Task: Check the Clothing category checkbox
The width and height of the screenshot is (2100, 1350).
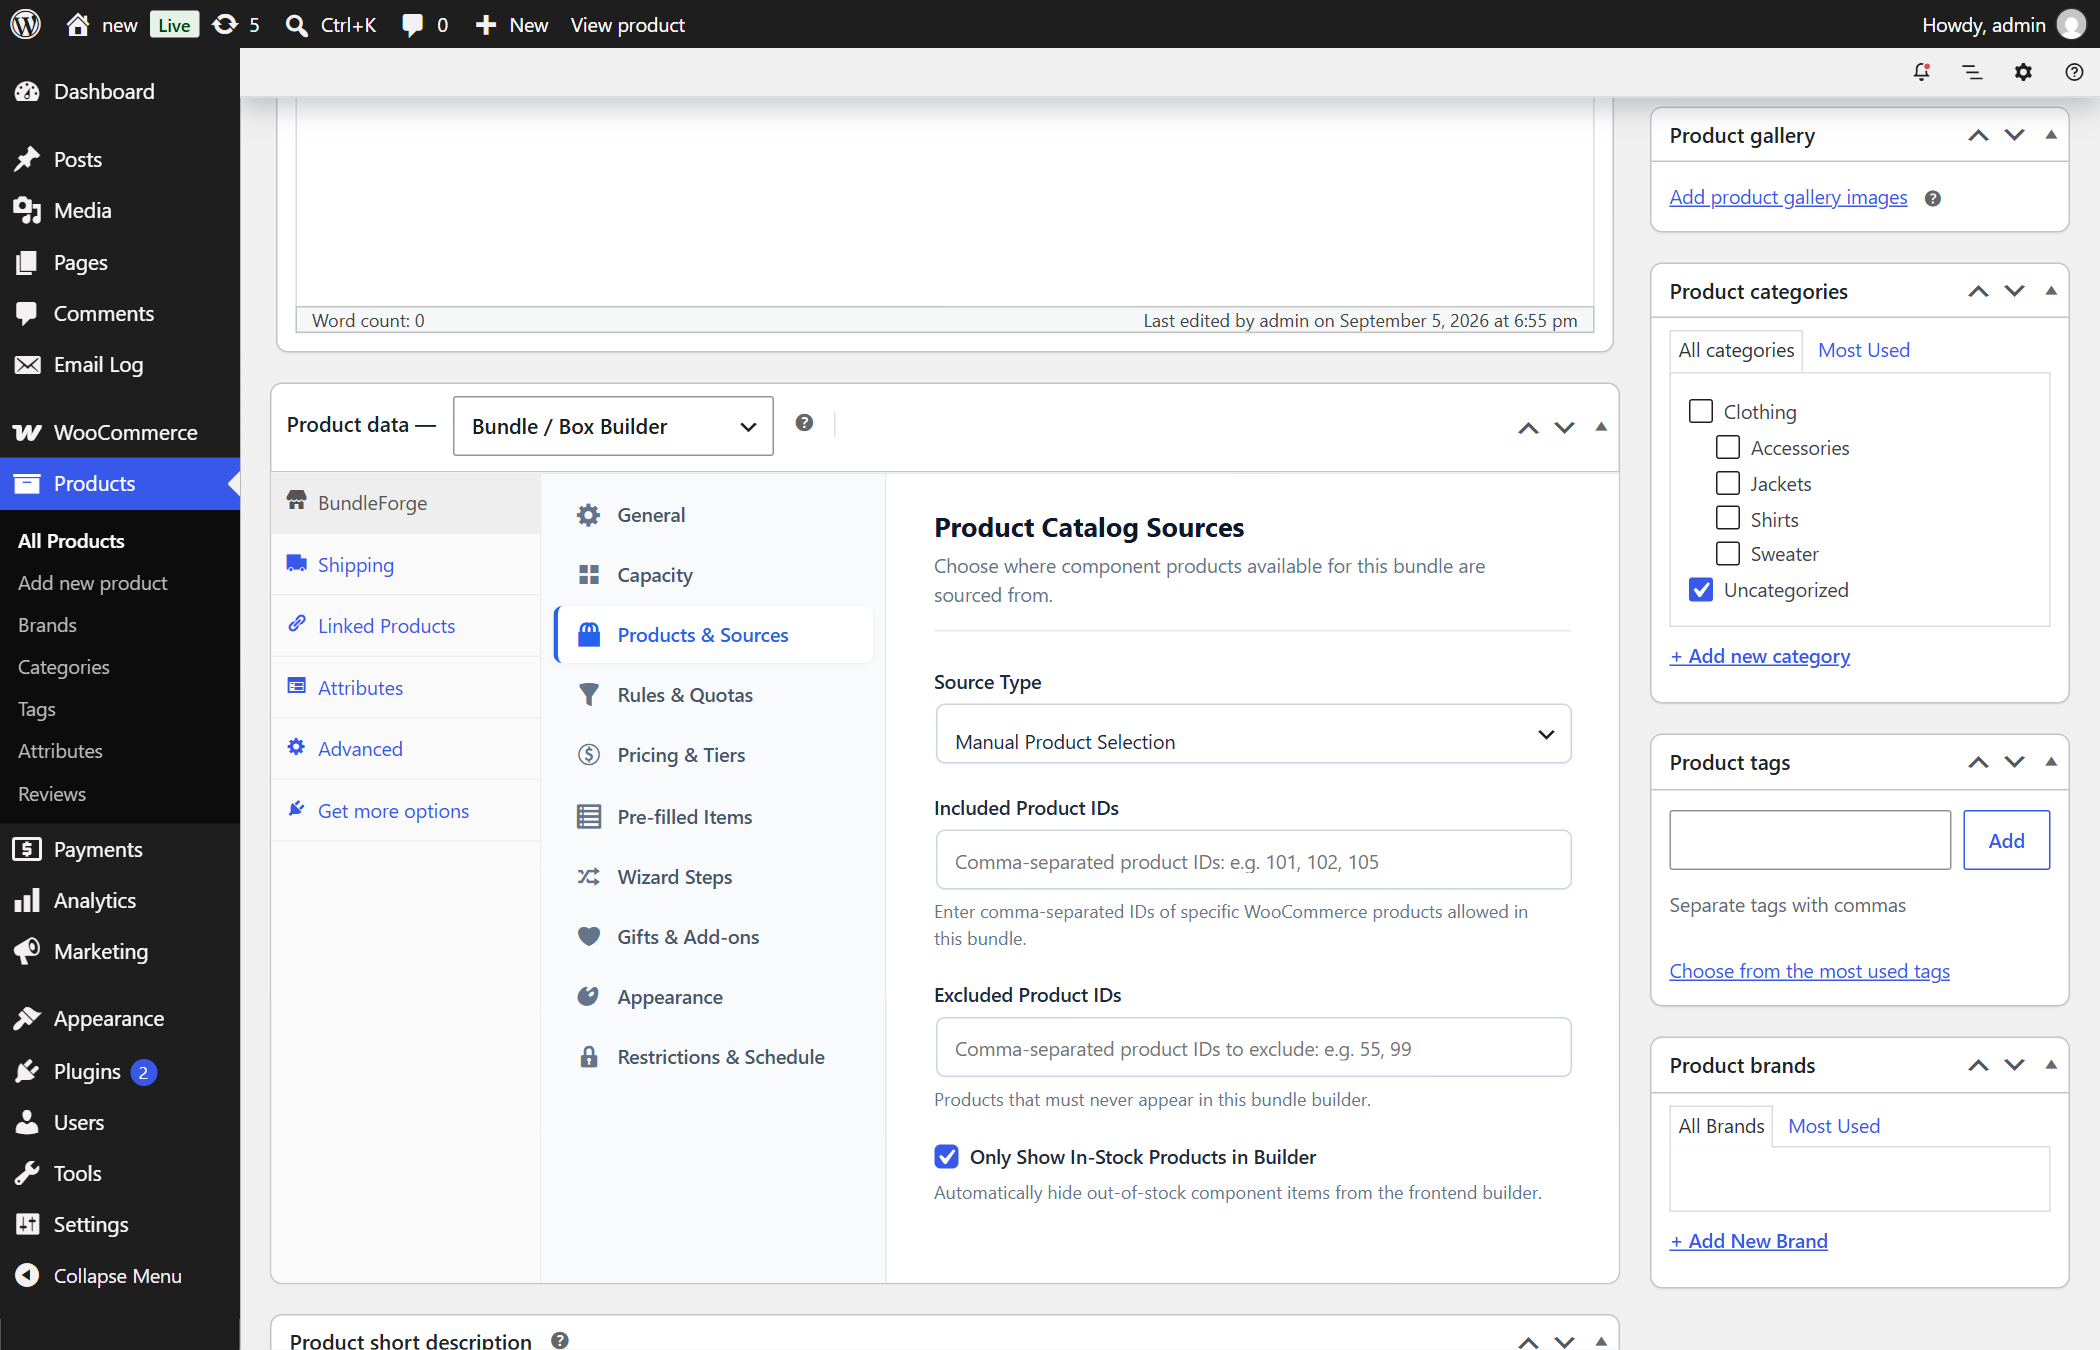Action: (x=1700, y=411)
